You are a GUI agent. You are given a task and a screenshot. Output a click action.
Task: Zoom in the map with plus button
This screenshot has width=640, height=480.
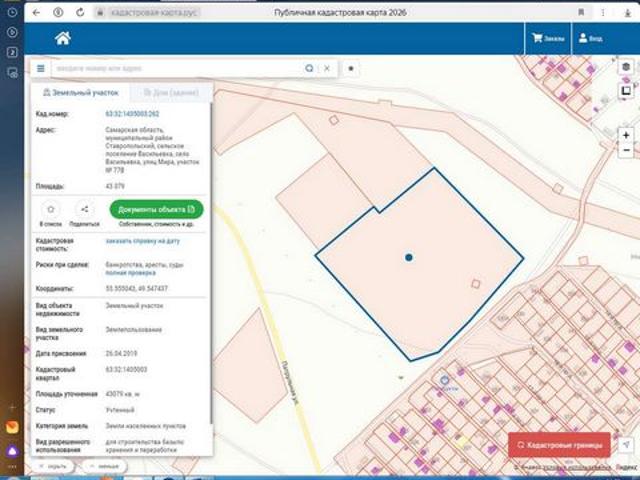click(x=626, y=135)
